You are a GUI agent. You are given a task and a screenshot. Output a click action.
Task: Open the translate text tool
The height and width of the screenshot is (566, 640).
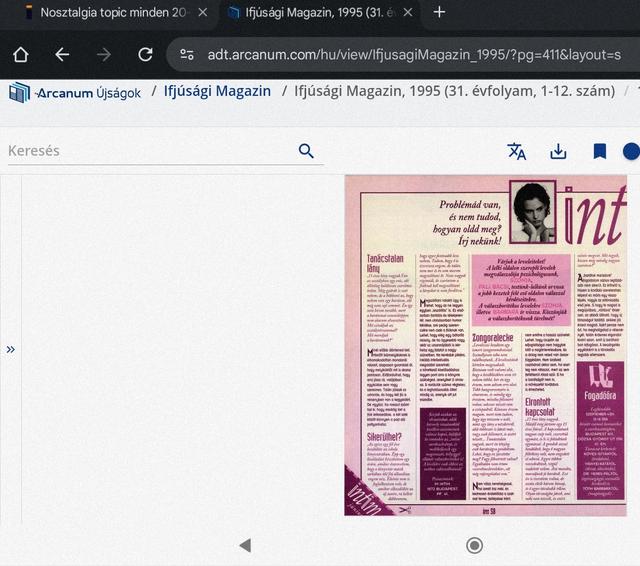[x=517, y=151]
